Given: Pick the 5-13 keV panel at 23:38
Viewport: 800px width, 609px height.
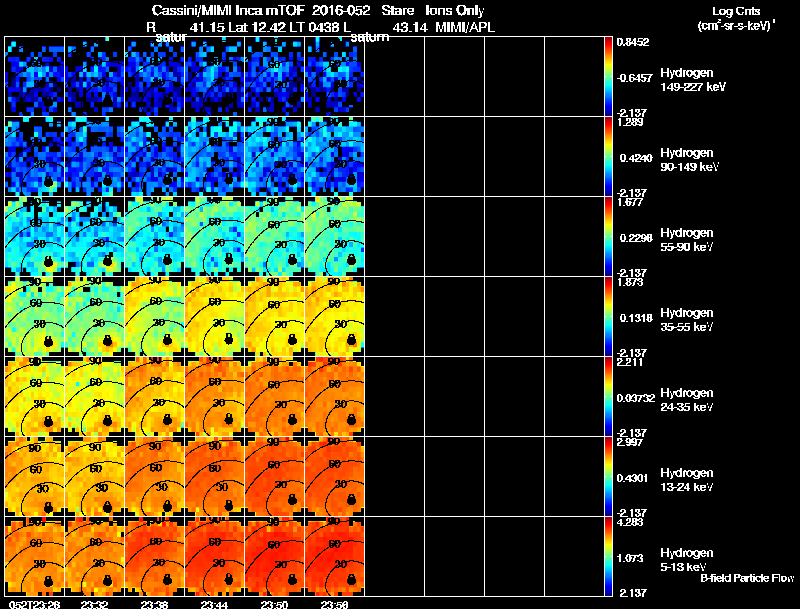Looking at the screenshot, I should point(155,556).
